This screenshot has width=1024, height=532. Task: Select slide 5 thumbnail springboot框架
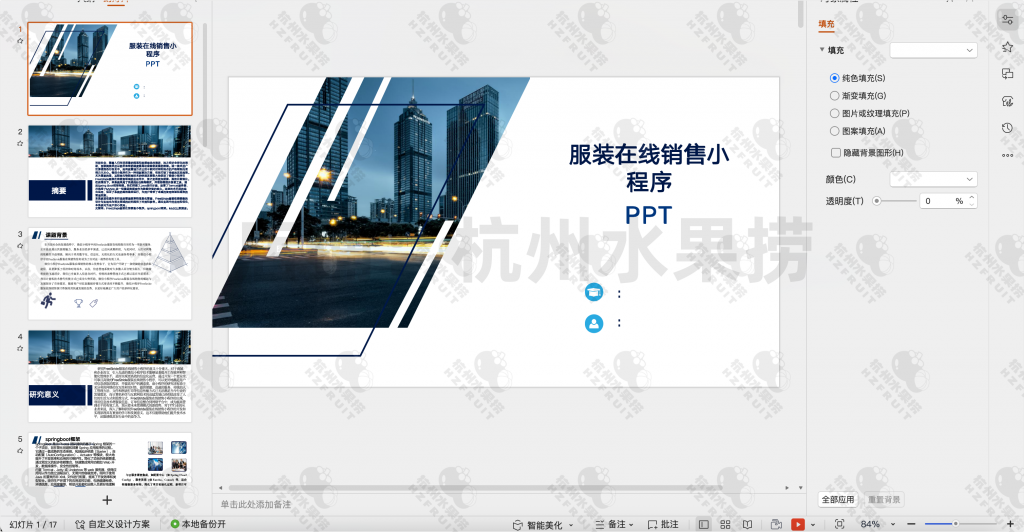(110, 460)
